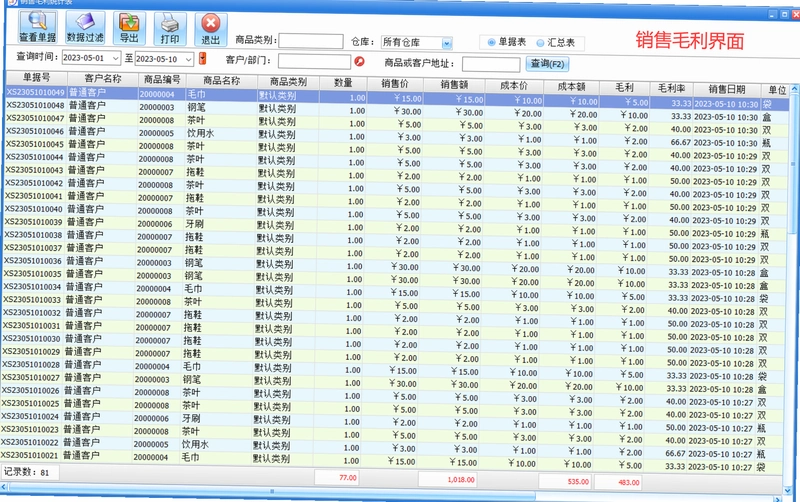Focus the 客户/部门 input field

coord(314,61)
